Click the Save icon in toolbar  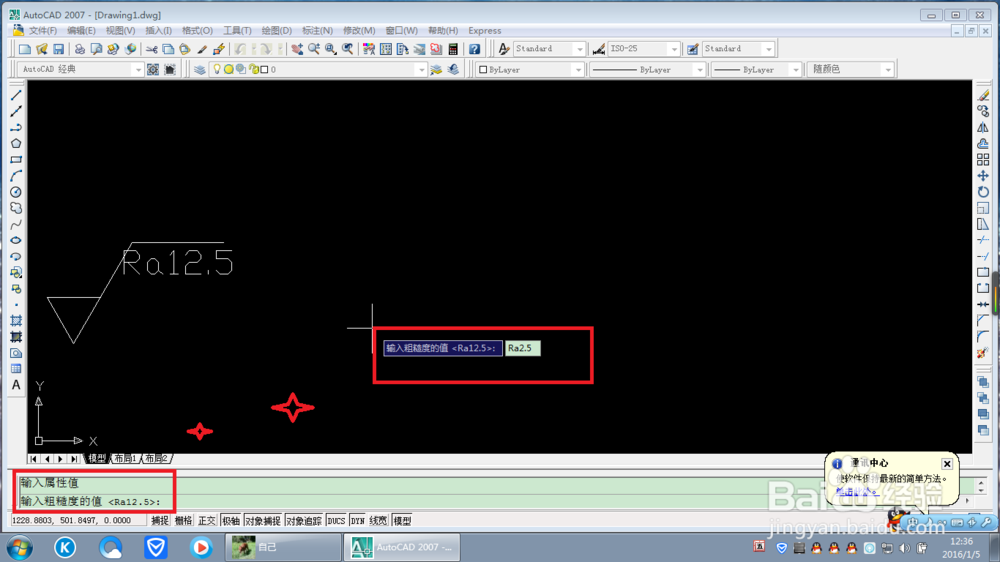pyautogui.click(x=58, y=49)
